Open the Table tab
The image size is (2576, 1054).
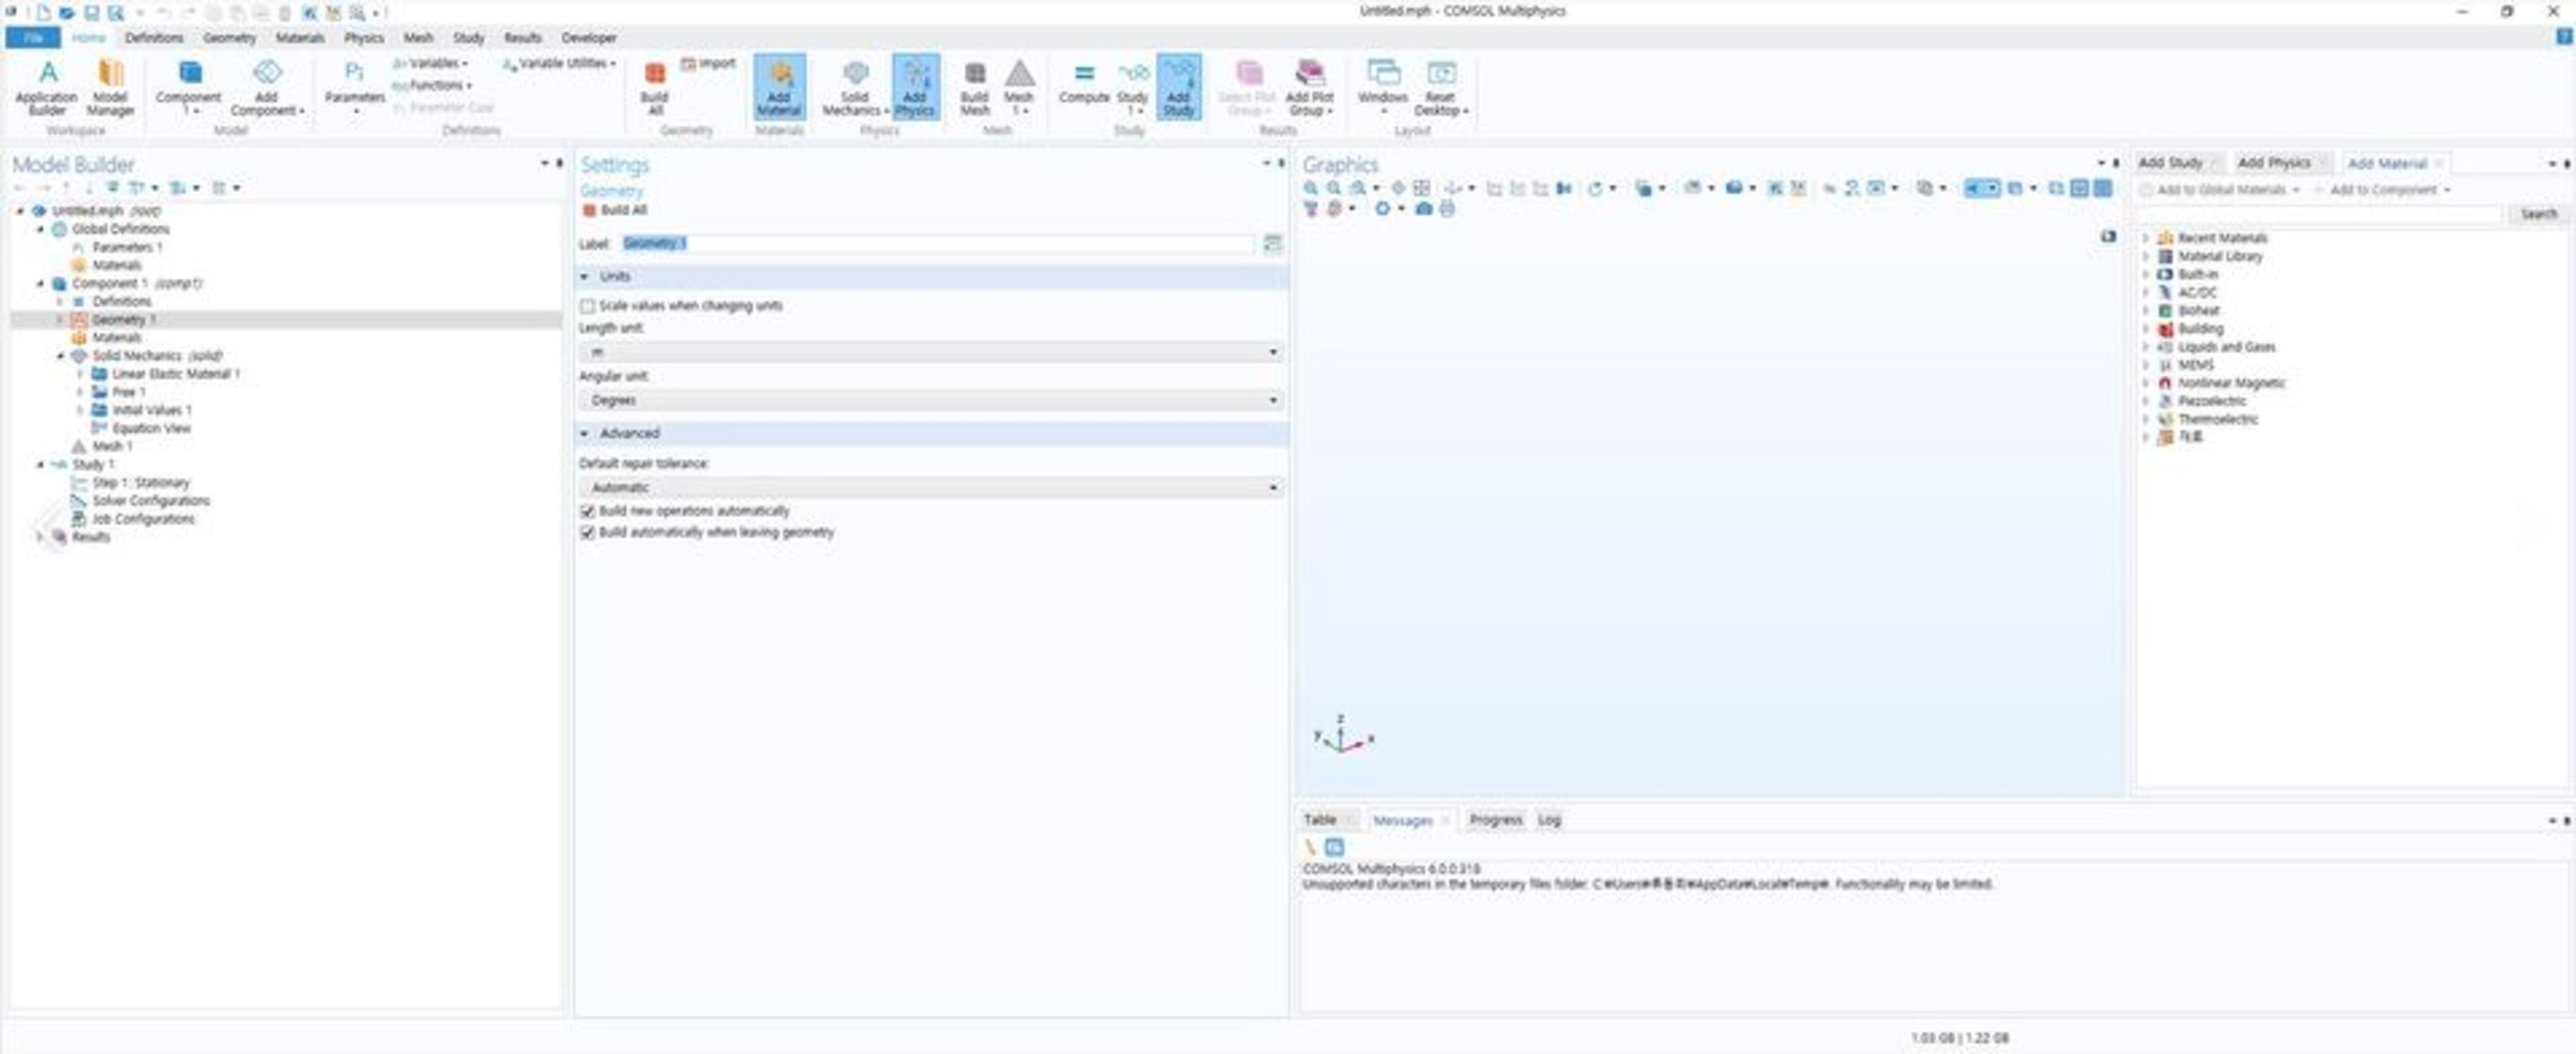coord(1320,820)
